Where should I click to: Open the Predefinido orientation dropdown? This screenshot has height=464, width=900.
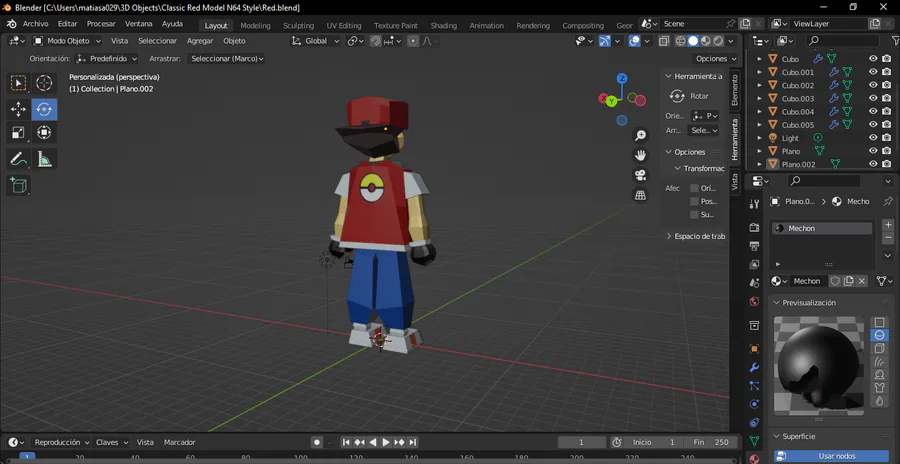107,59
